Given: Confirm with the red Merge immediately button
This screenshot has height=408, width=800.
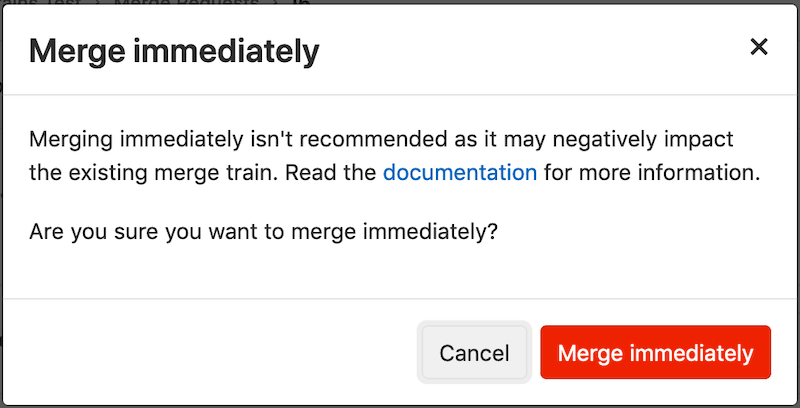Looking at the screenshot, I should point(655,353).
